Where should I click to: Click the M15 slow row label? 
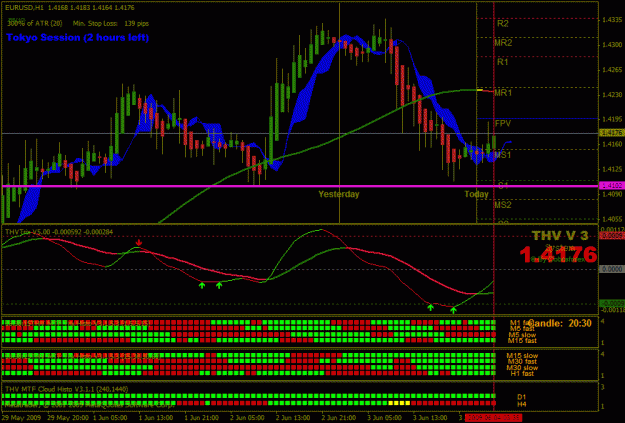[x=522, y=356]
